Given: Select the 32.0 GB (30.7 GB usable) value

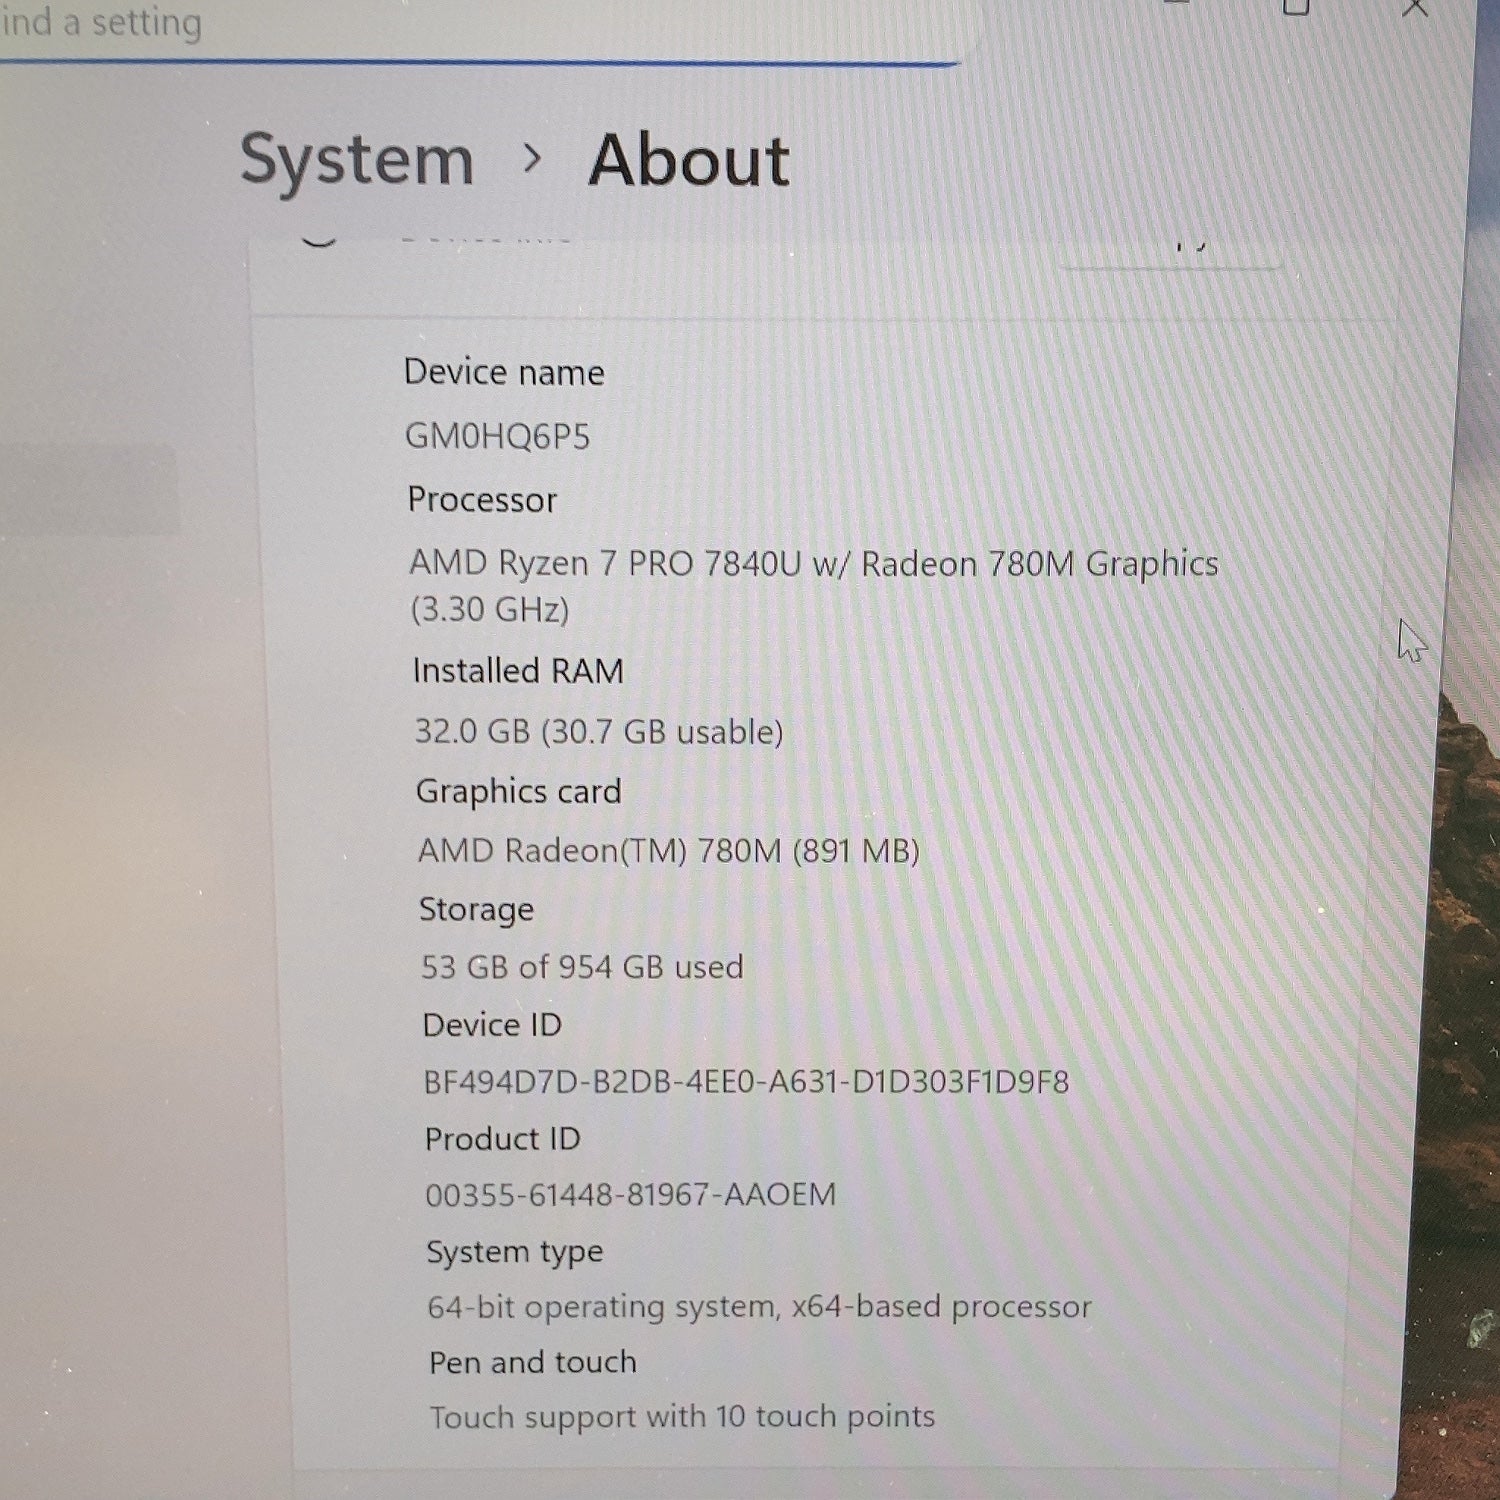Looking at the screenshot, I should (x=599, y=732).
